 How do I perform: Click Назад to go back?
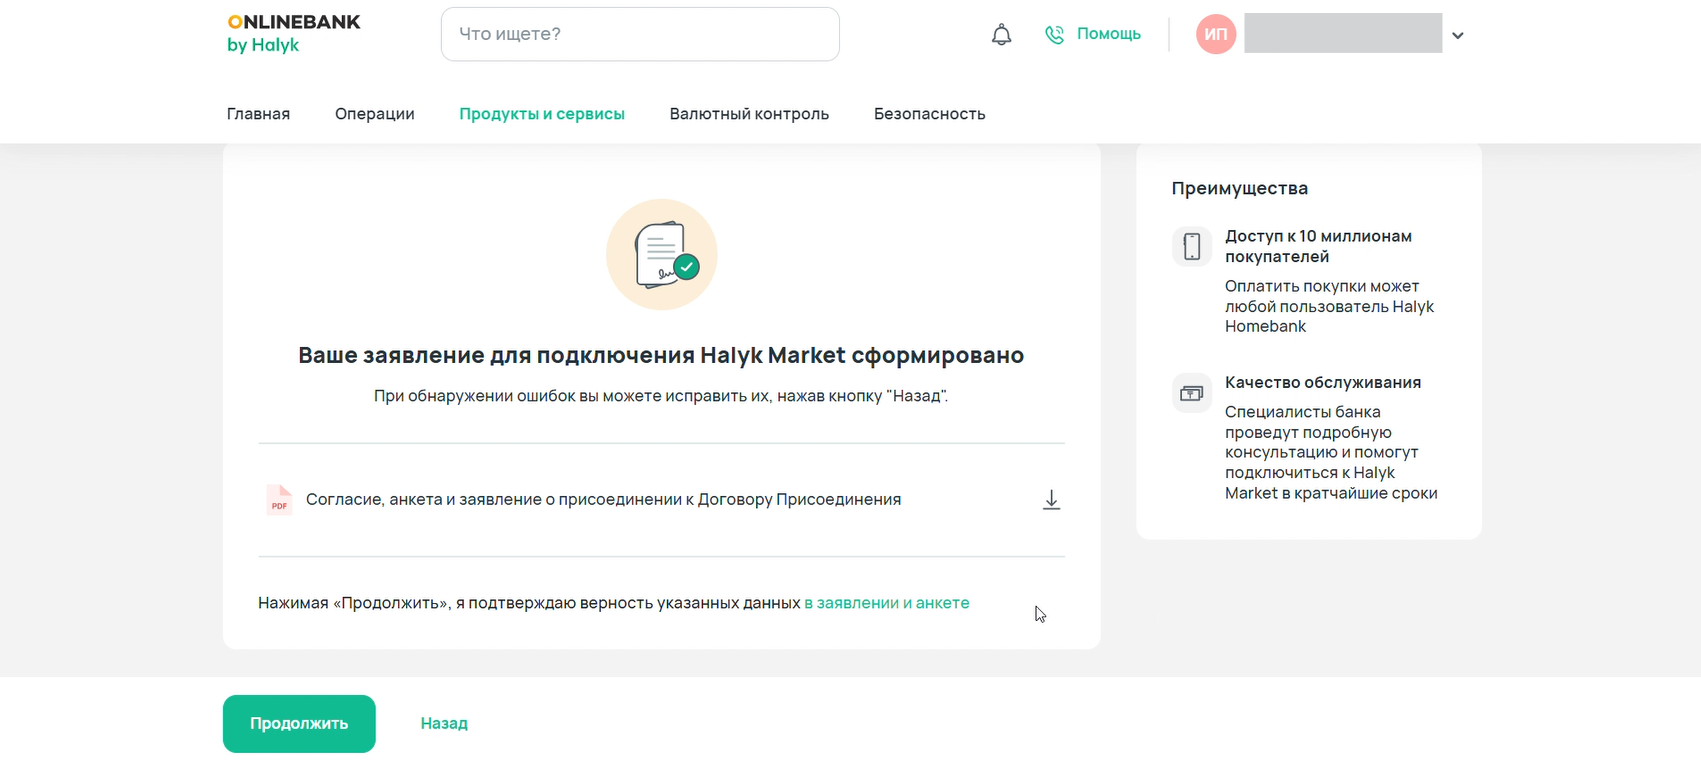click(444, 723)
